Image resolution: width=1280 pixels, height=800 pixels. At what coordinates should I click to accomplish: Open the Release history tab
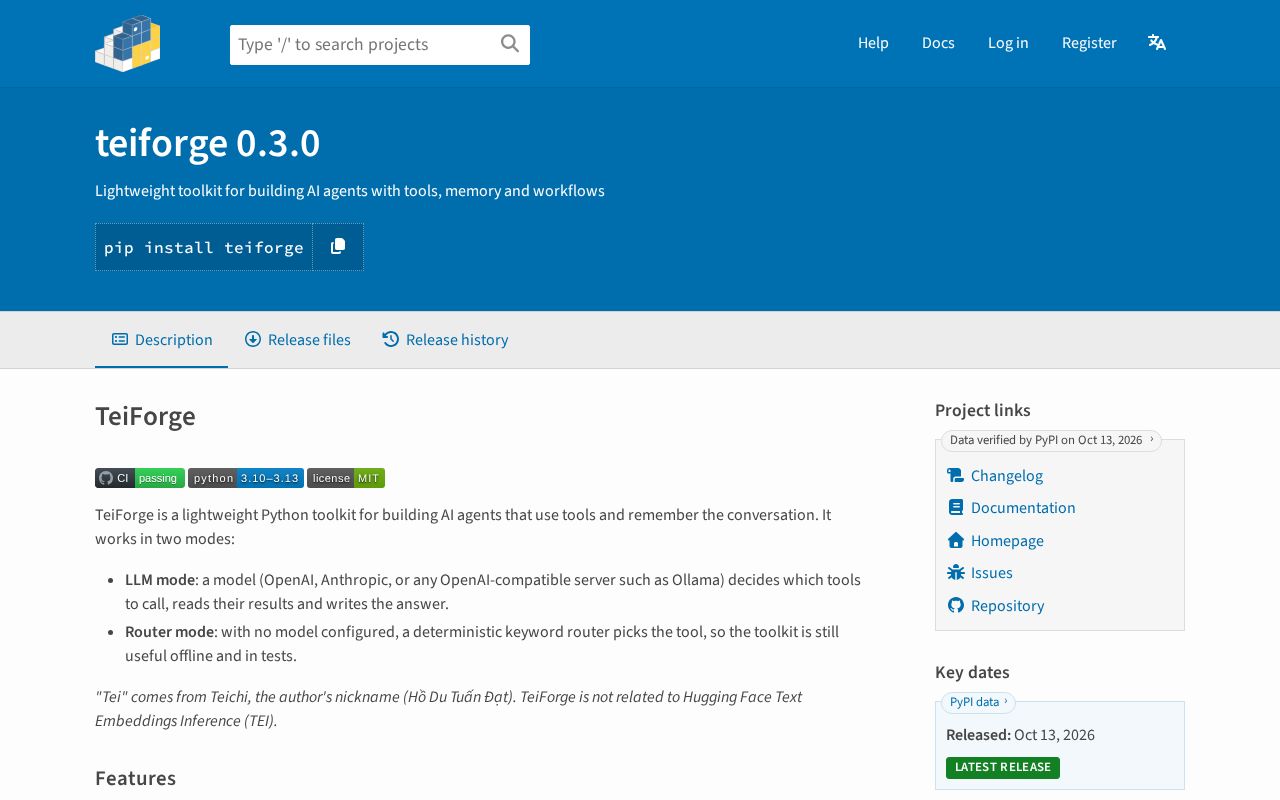pos(445,340)
